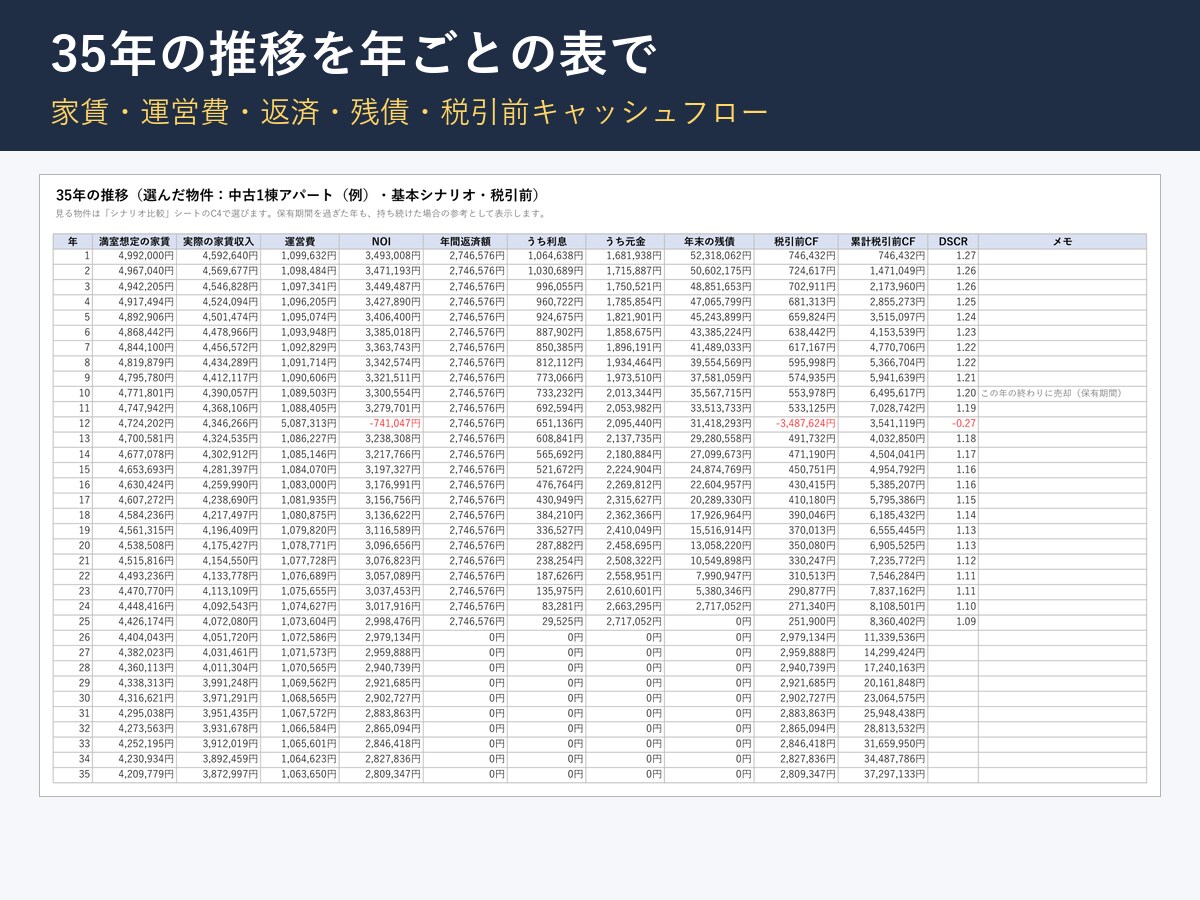Click the table title 35年の推移（選んだ物件…
The image size is (1200, 900).
tap(298, 195)
